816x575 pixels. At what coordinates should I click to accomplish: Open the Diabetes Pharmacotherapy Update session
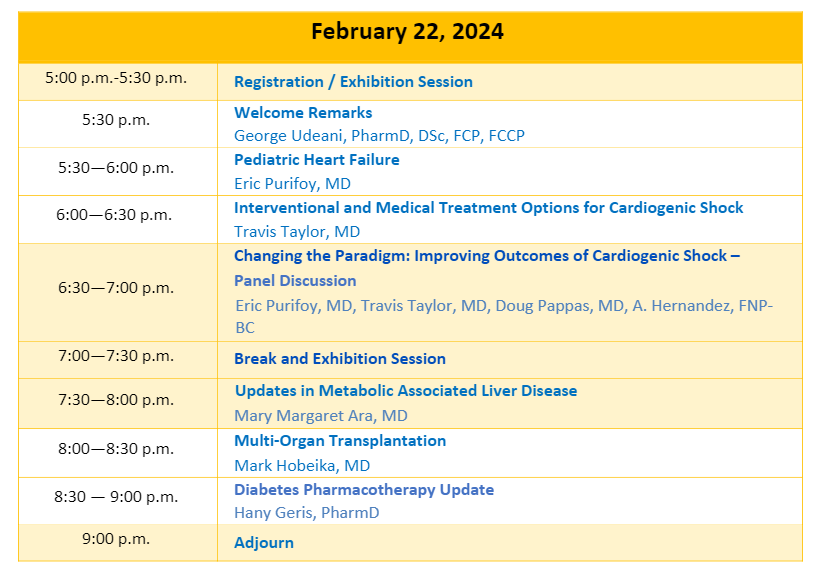point(364,490)
